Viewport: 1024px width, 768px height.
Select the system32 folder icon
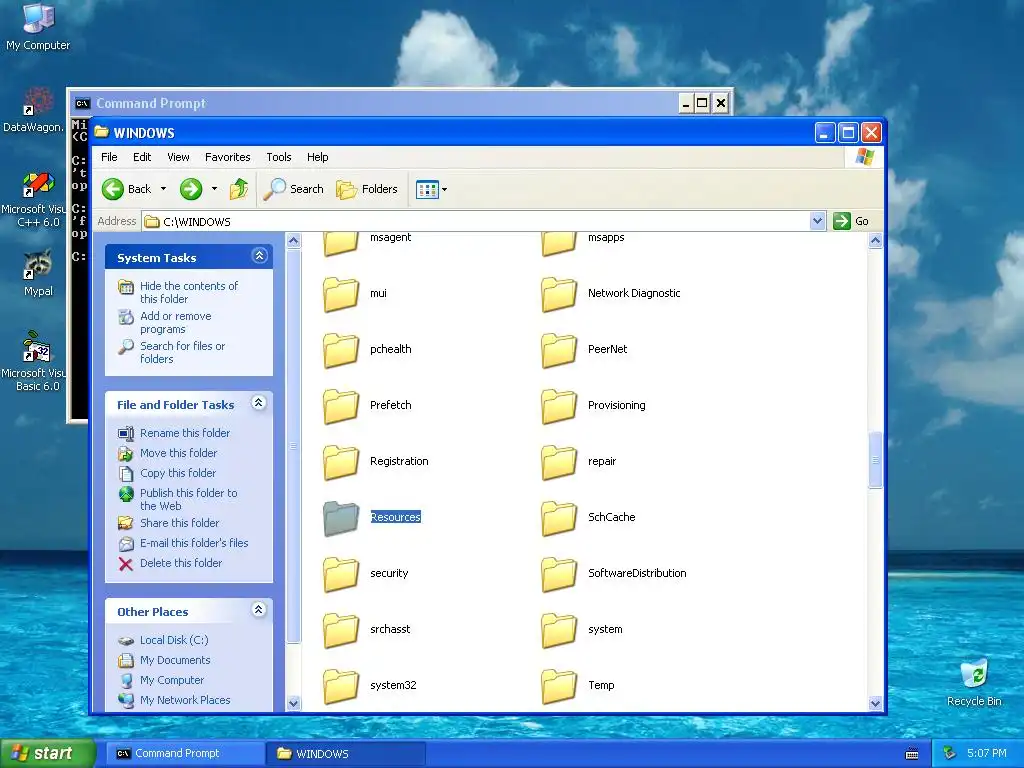[x=341, y=686]
